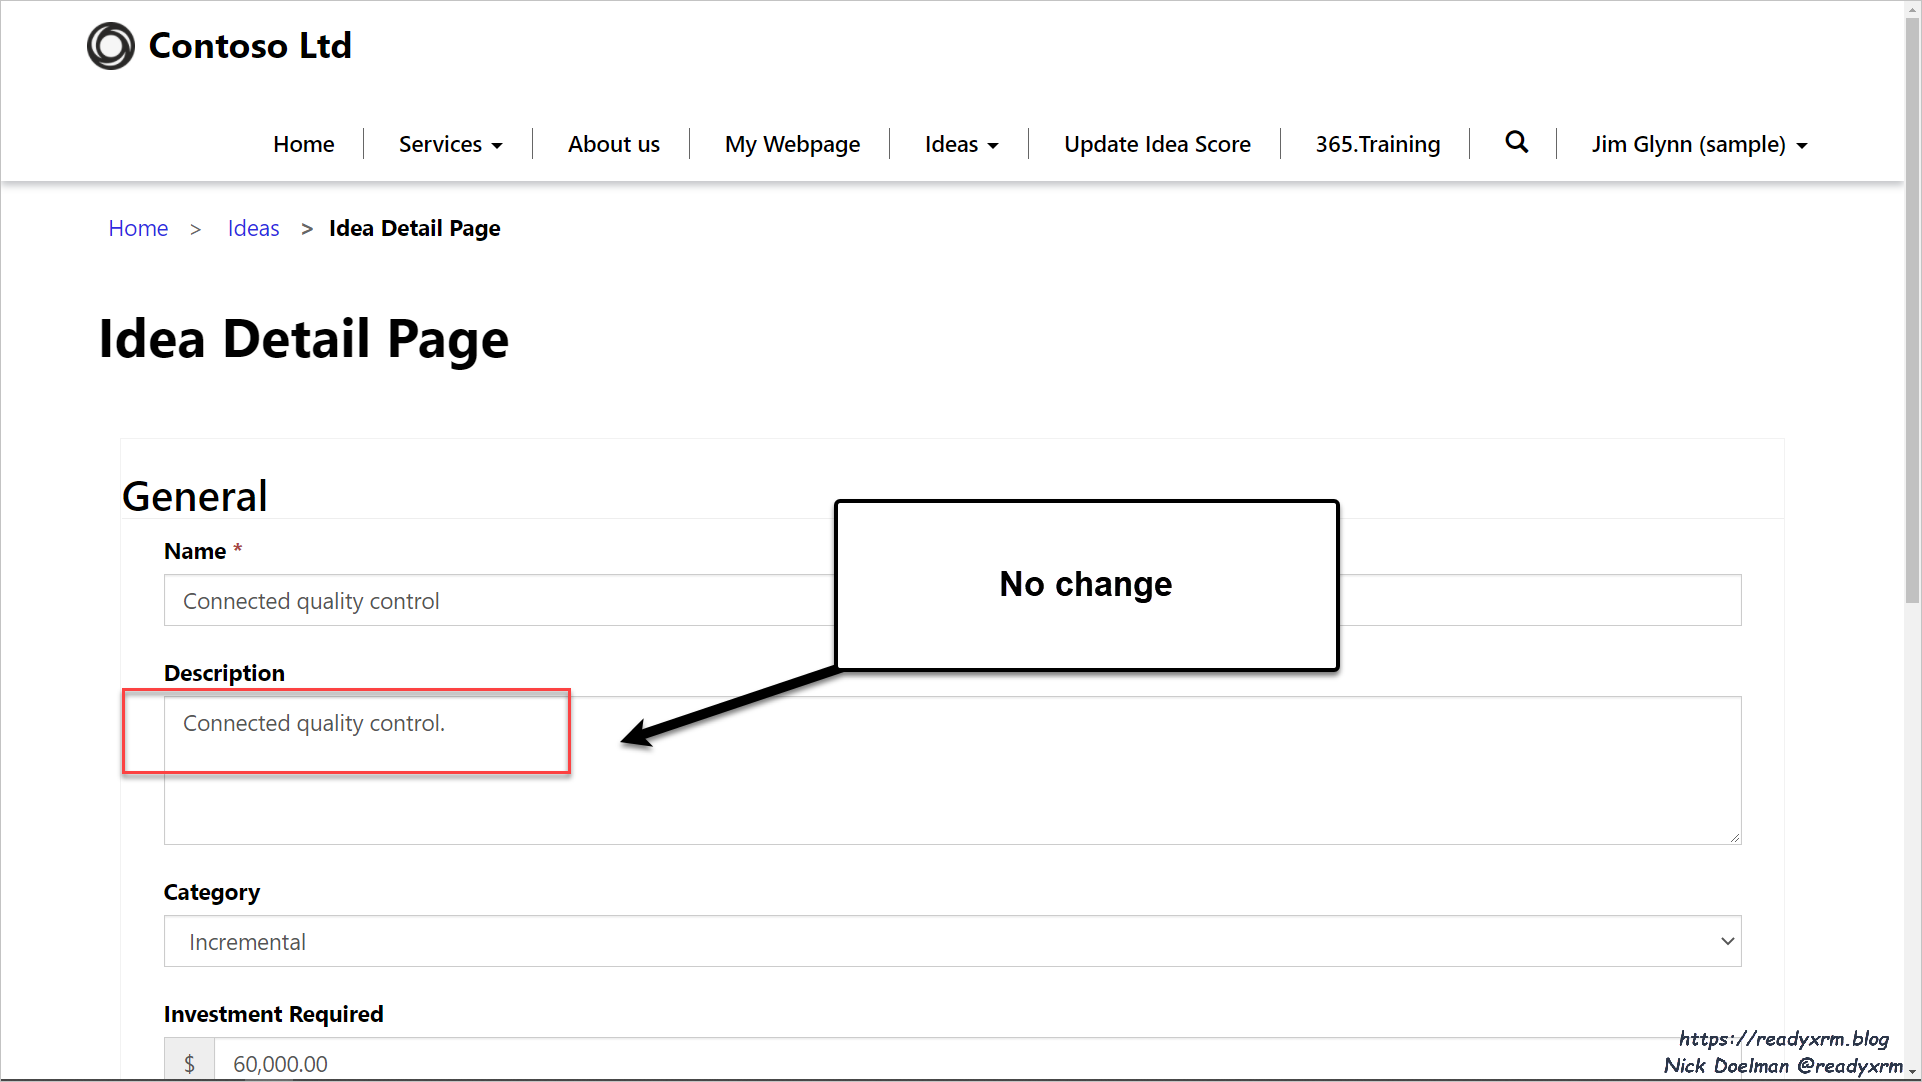
Task: Click the General section heading
Action: 195,496
